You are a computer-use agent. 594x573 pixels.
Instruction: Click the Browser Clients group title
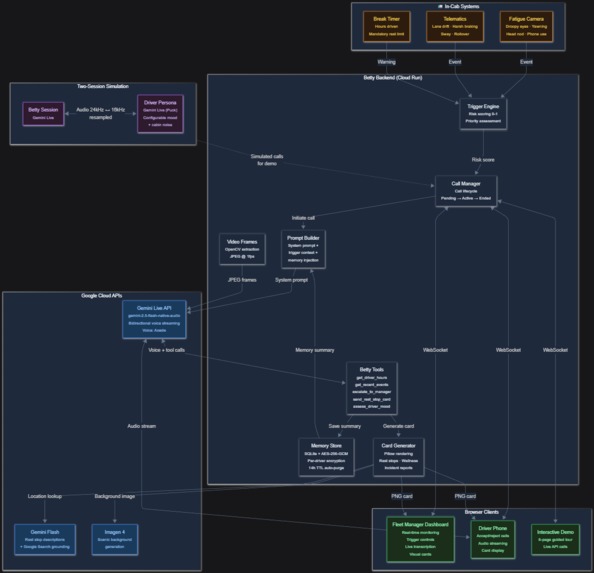pos(481,512)
